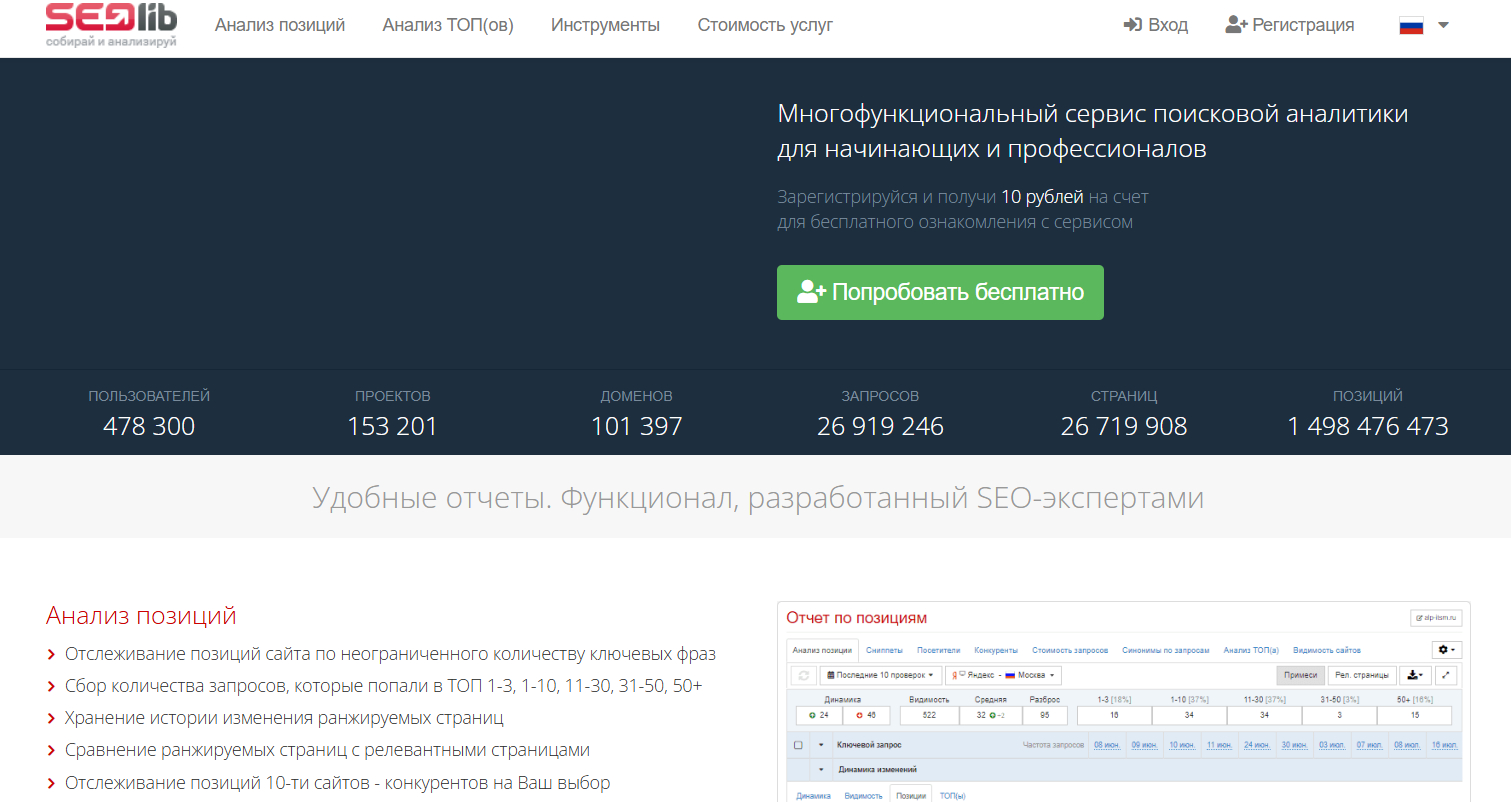Open the Инструменты menu item
Viewport: 1511px width, 802px height.
pyautogui.click(x=605, y=25)
